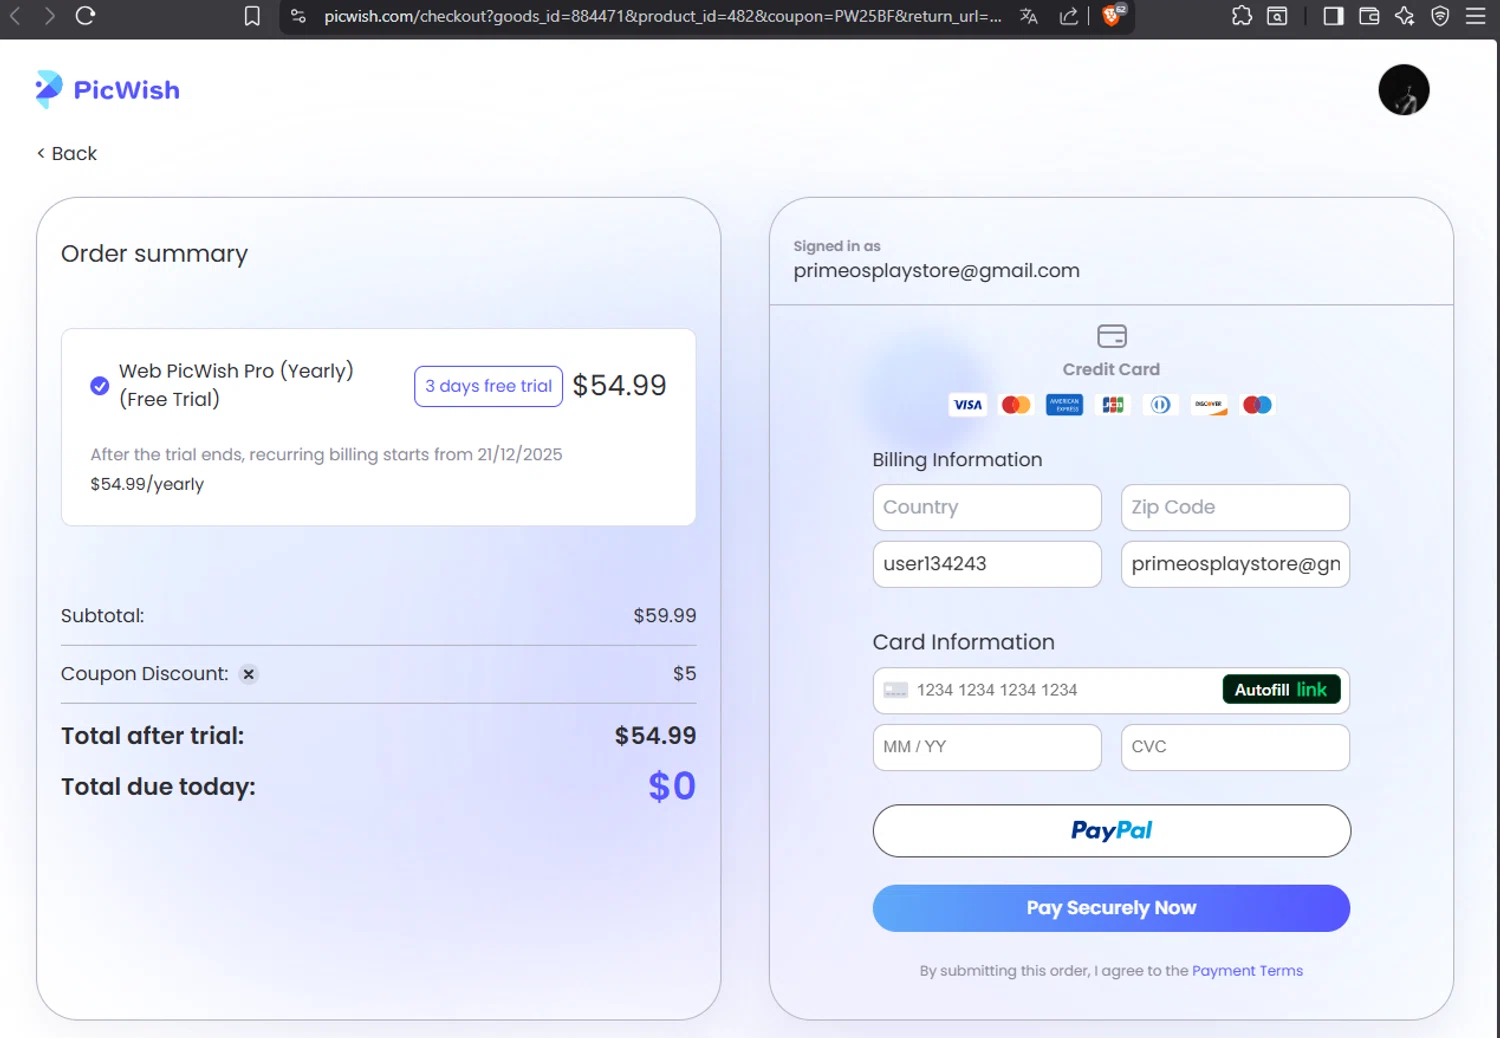Click the Total after trial $54.99 value
The image size is (1500, 1038).
click(656, 736)
